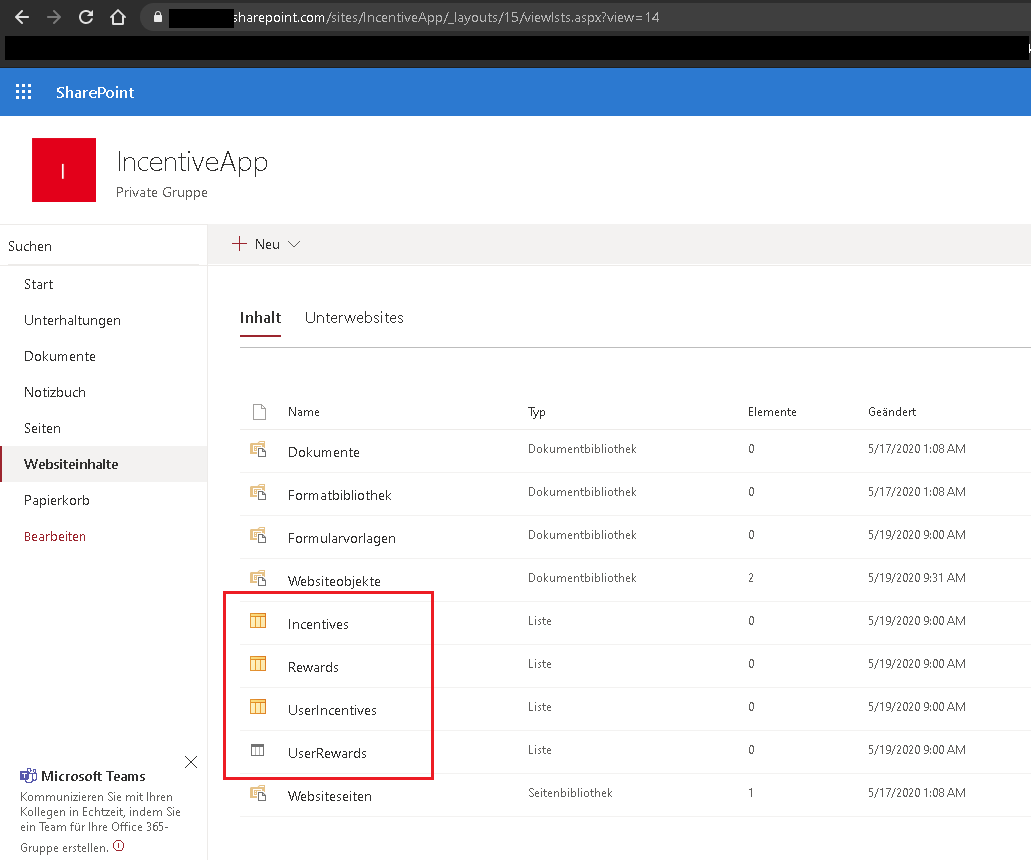Click the Liste type cell for Incentives
The width and height of the screenshot is (1031, 860).
tap(540, 621)
